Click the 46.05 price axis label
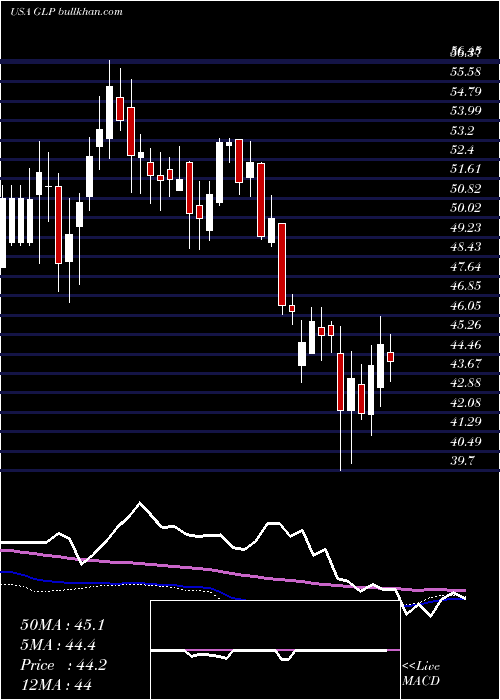The height and width of the screenshot is (700, 500). 466,305
